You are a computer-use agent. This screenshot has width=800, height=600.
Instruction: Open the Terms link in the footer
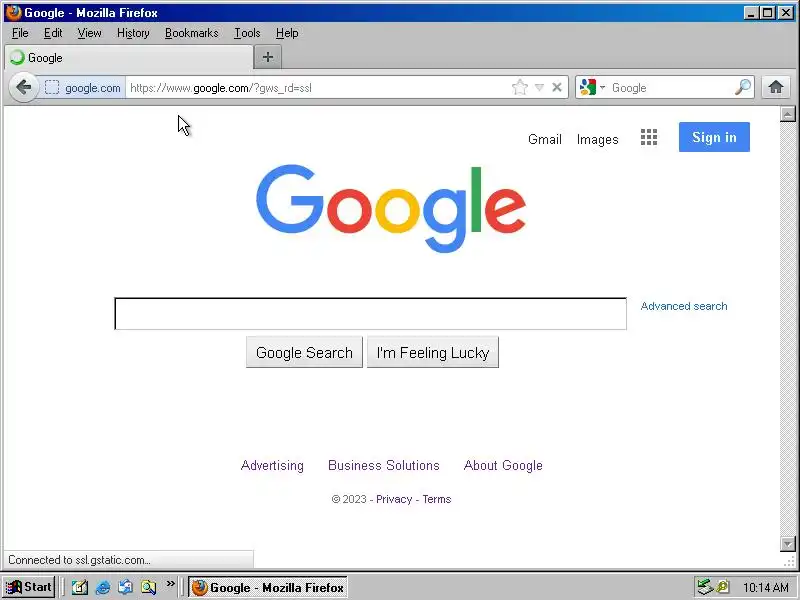[x=437, y=499]
